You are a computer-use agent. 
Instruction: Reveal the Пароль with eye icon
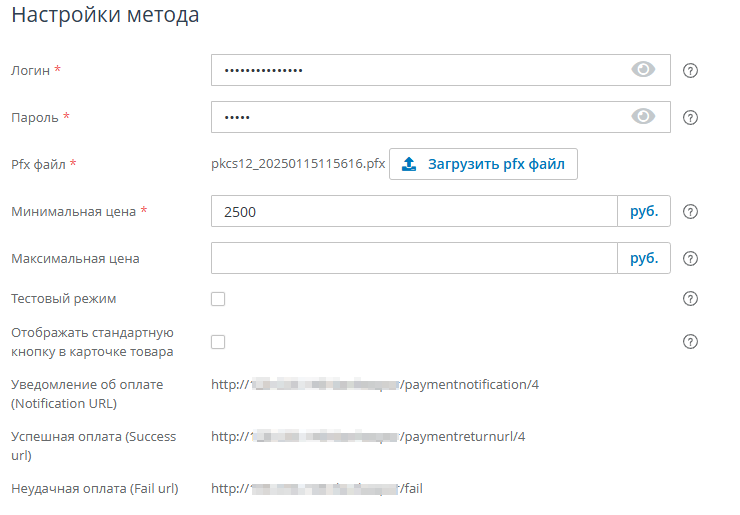tap(643, 117)
